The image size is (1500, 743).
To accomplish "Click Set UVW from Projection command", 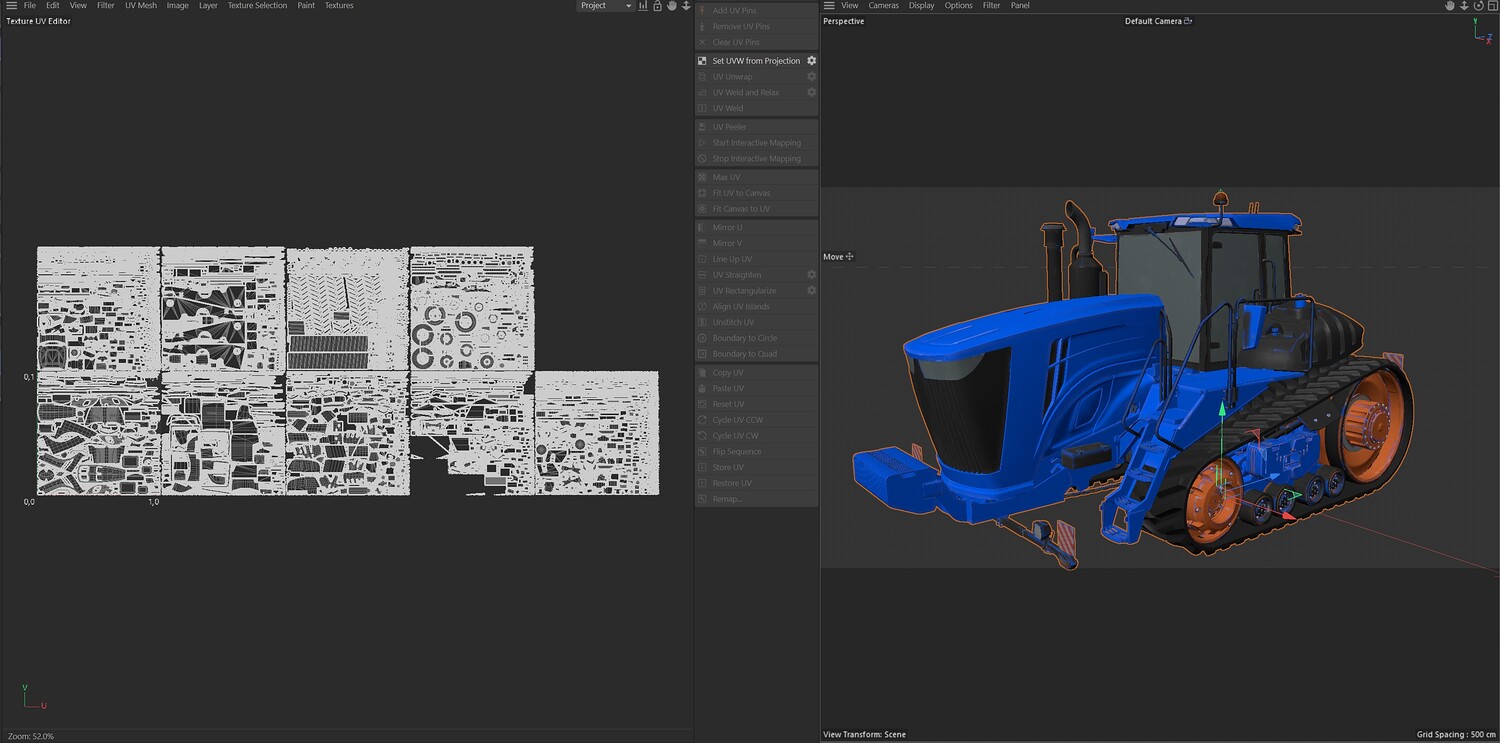I will click(756, 61).
